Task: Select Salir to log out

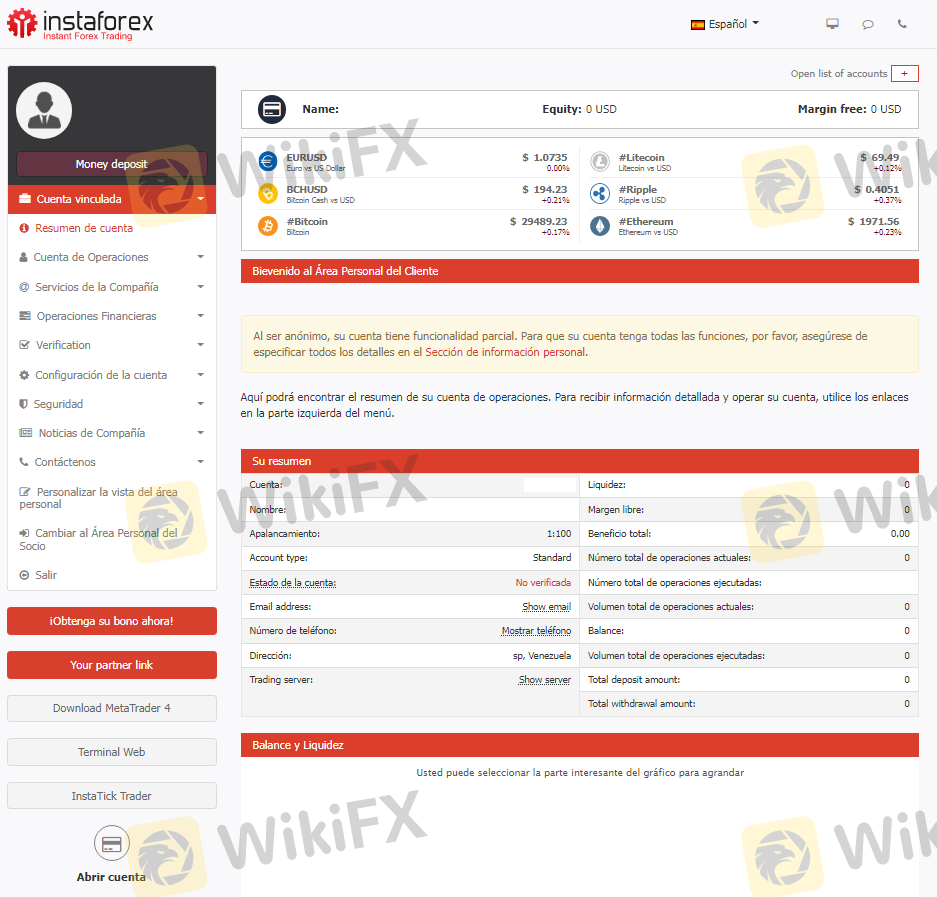Action: 46,575
